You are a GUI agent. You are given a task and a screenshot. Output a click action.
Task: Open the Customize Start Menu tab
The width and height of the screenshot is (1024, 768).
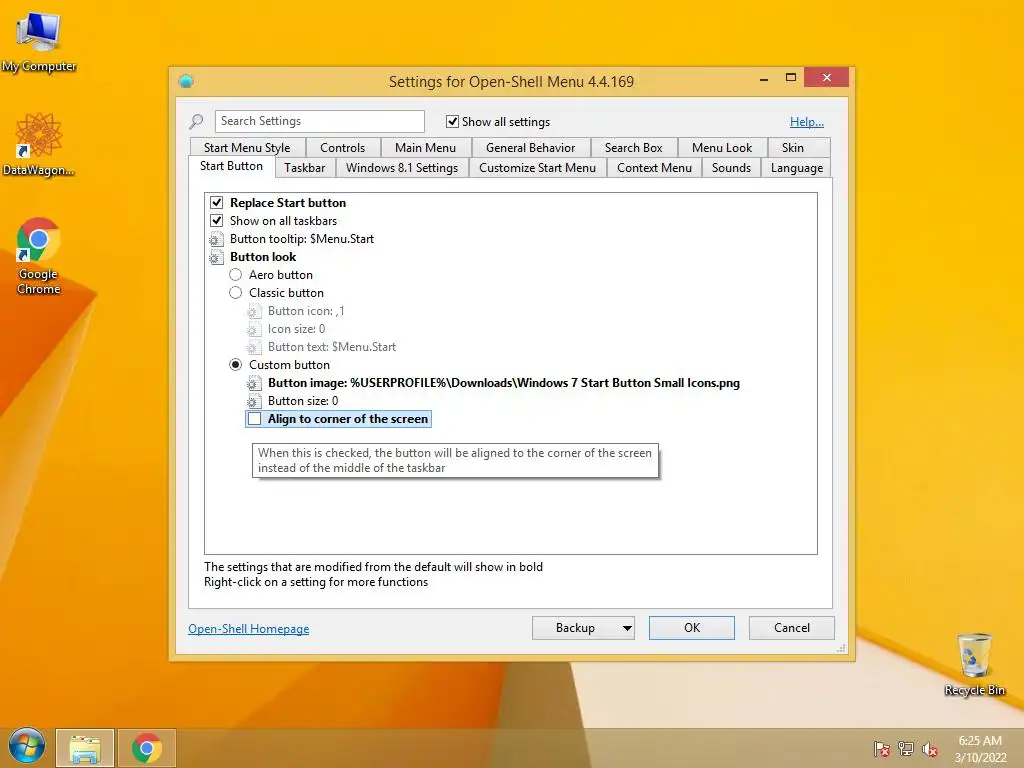pos(537,168)
